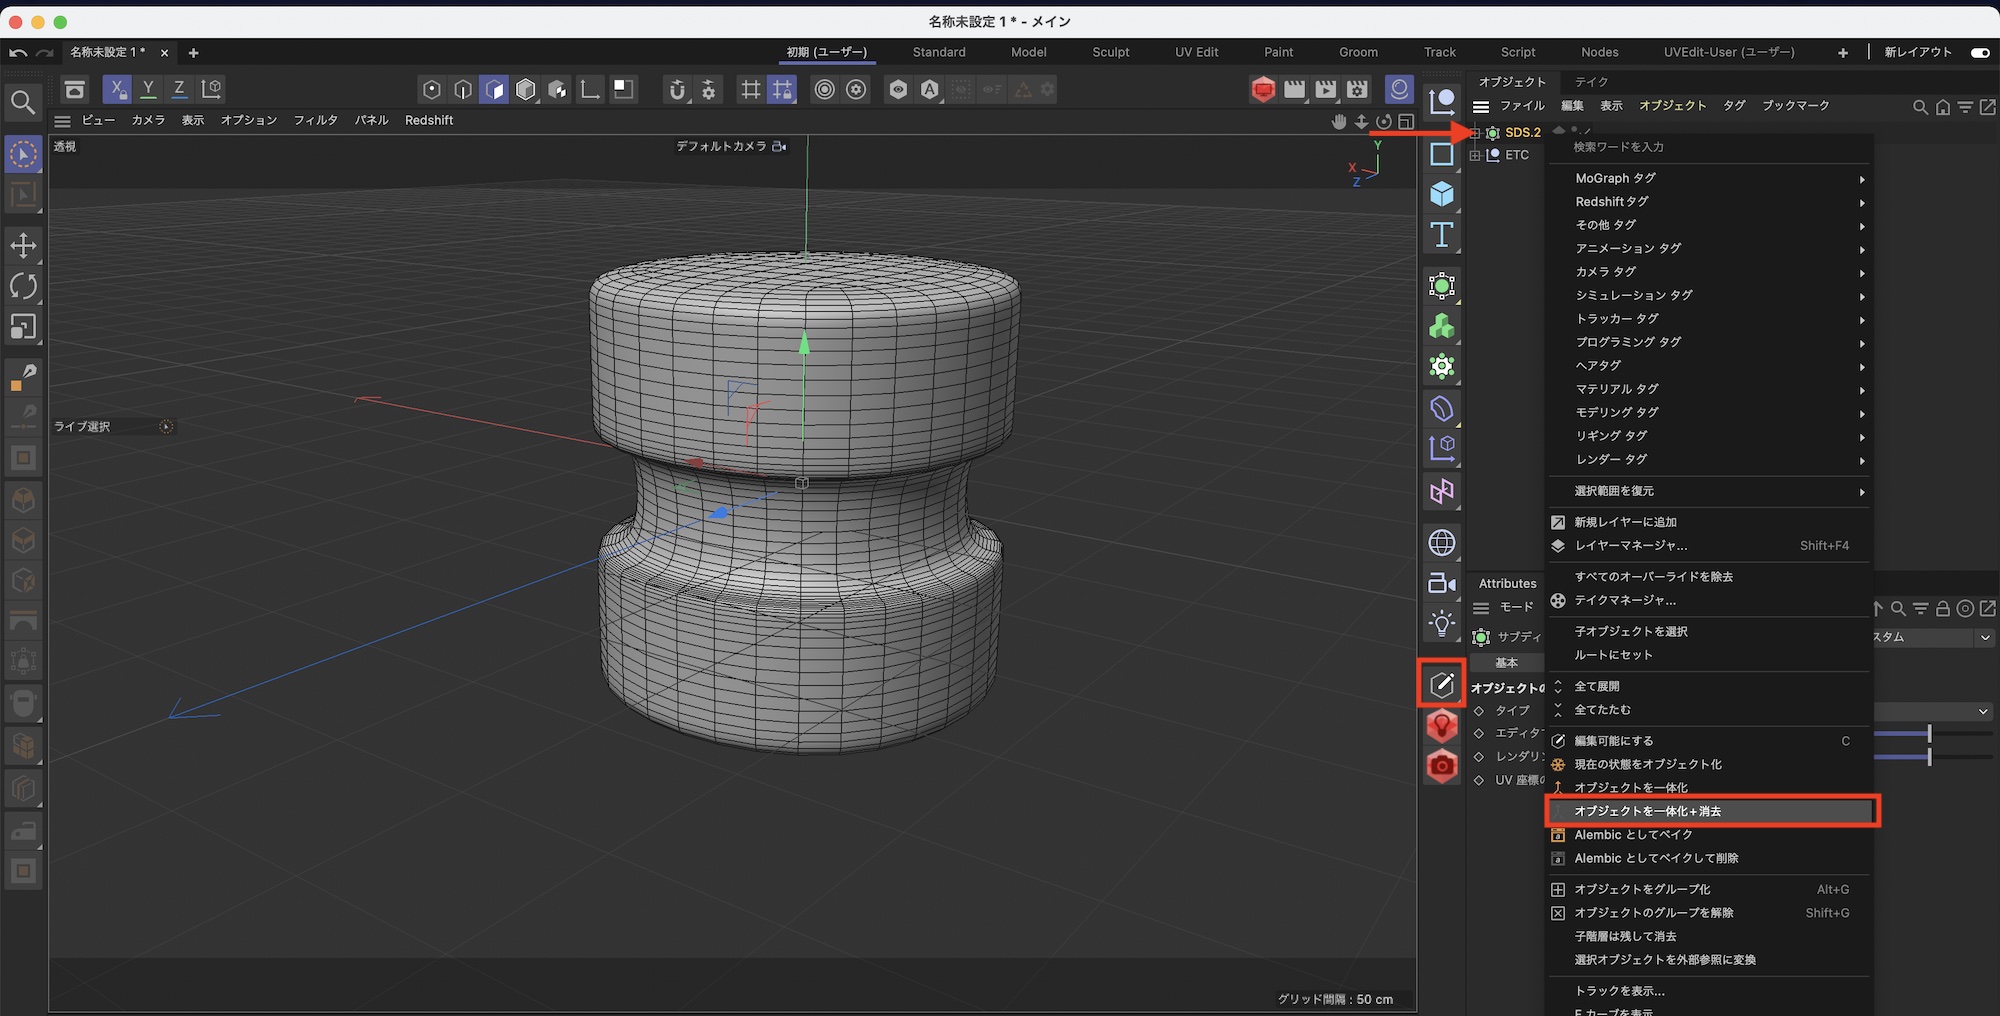The image size is (2000, 1016).
Task: Switch the 新レイアウト toggle
Action: pos(1979,52)
